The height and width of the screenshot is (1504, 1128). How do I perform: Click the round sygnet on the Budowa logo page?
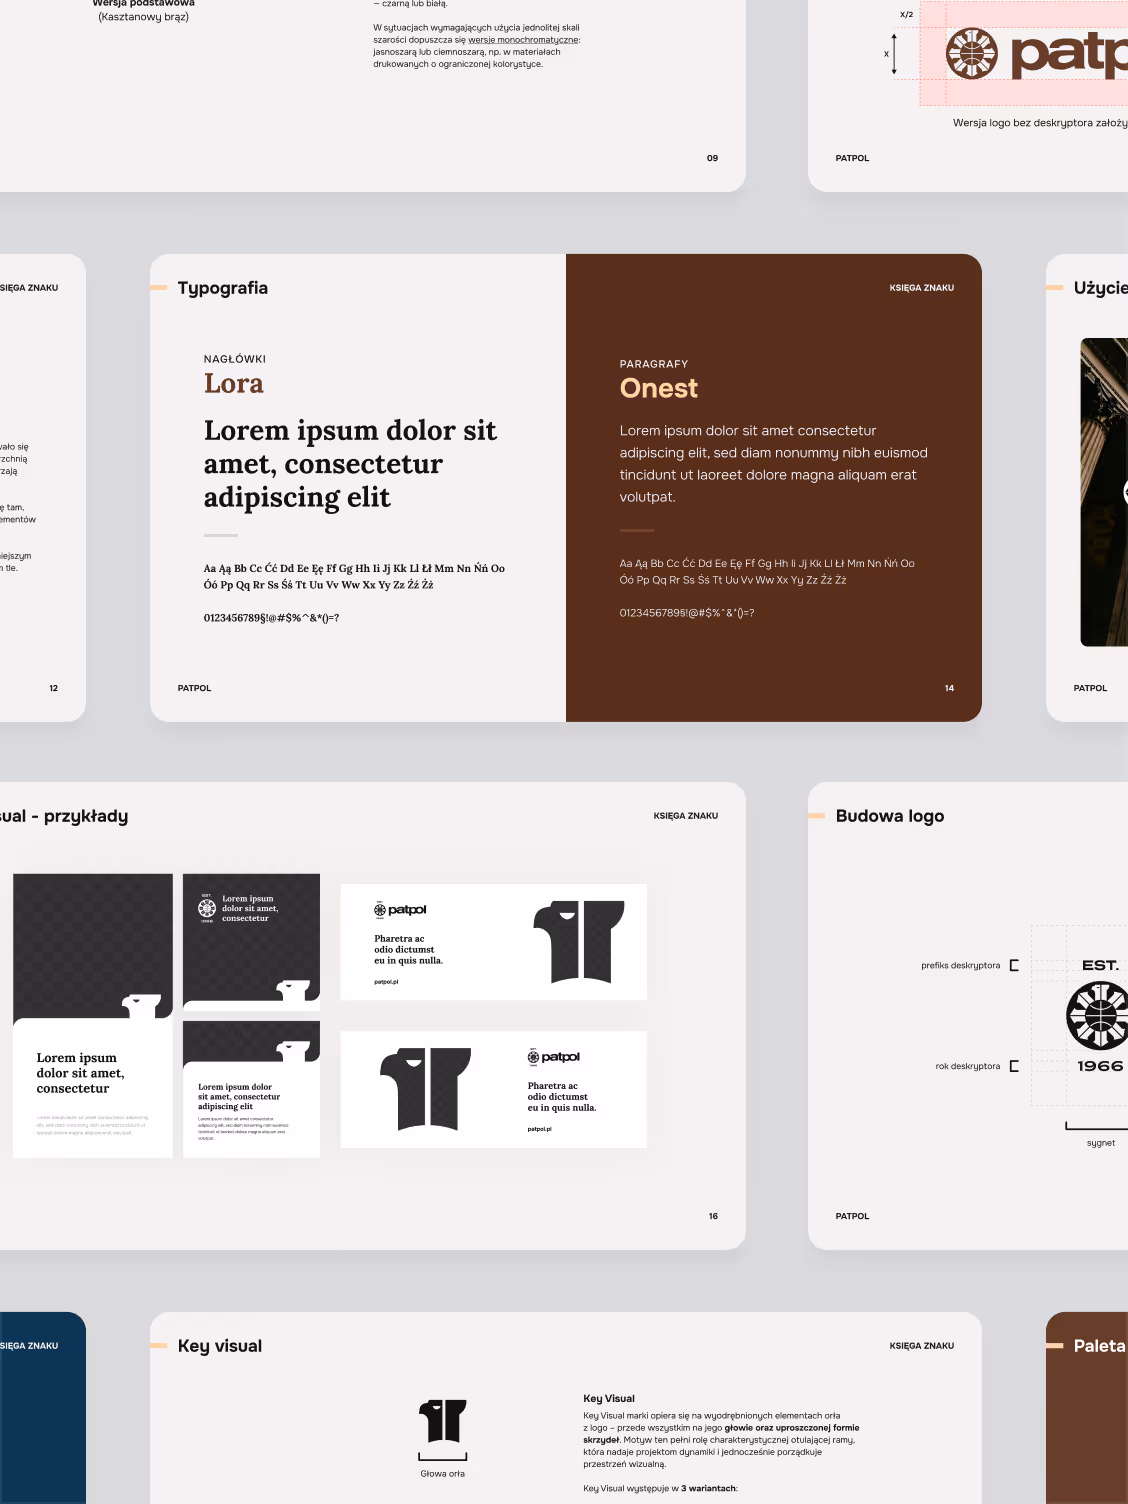click(1097, 1015)
